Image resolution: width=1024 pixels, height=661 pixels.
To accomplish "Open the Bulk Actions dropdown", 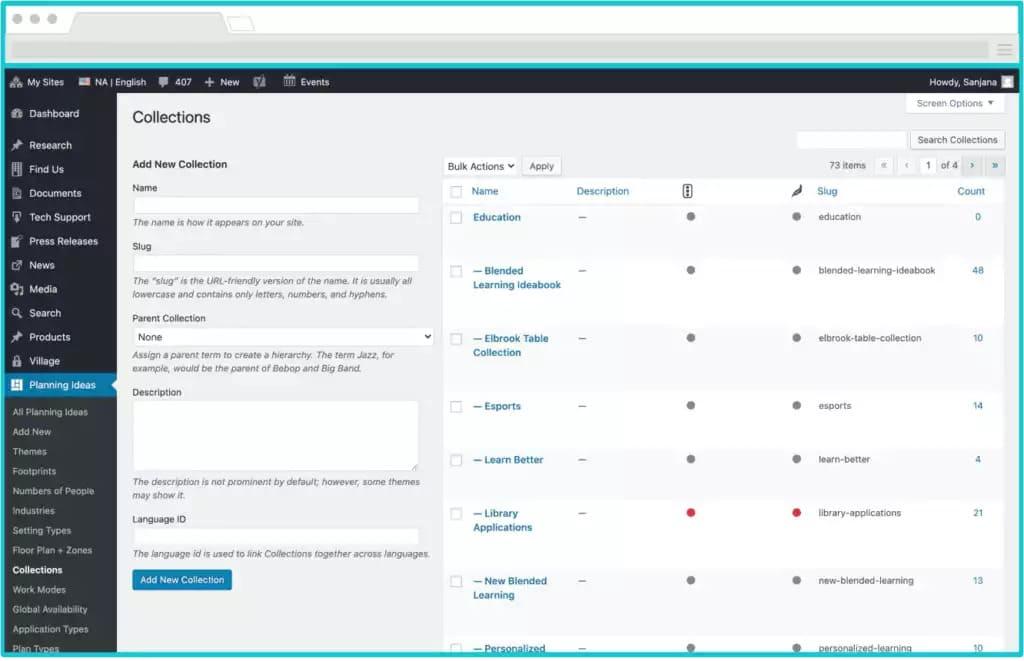I will pos(481,167).
